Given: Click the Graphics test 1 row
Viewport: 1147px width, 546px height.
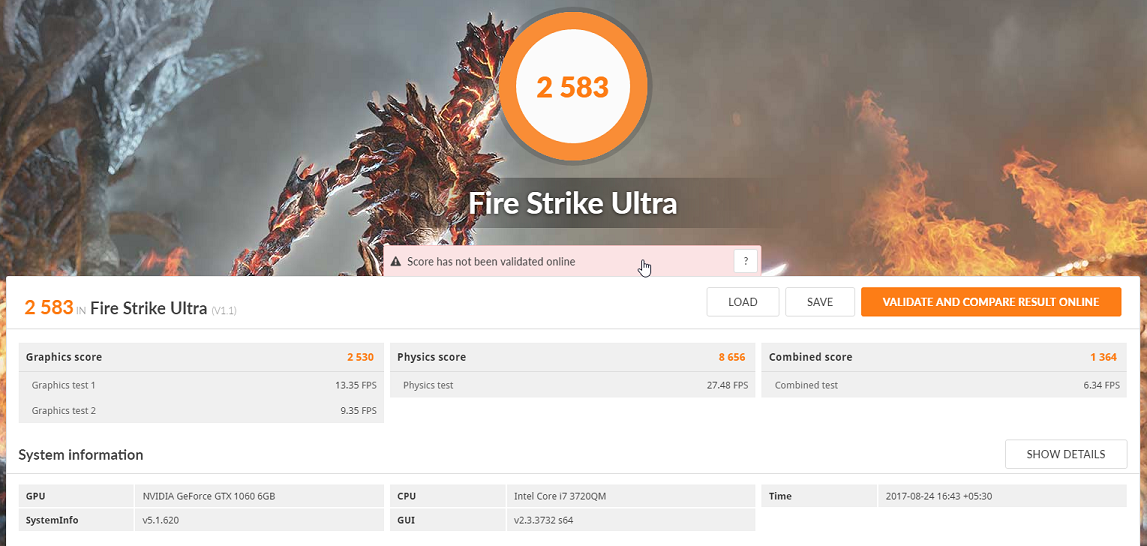Looking at the screenshot, I should [201, 385].
